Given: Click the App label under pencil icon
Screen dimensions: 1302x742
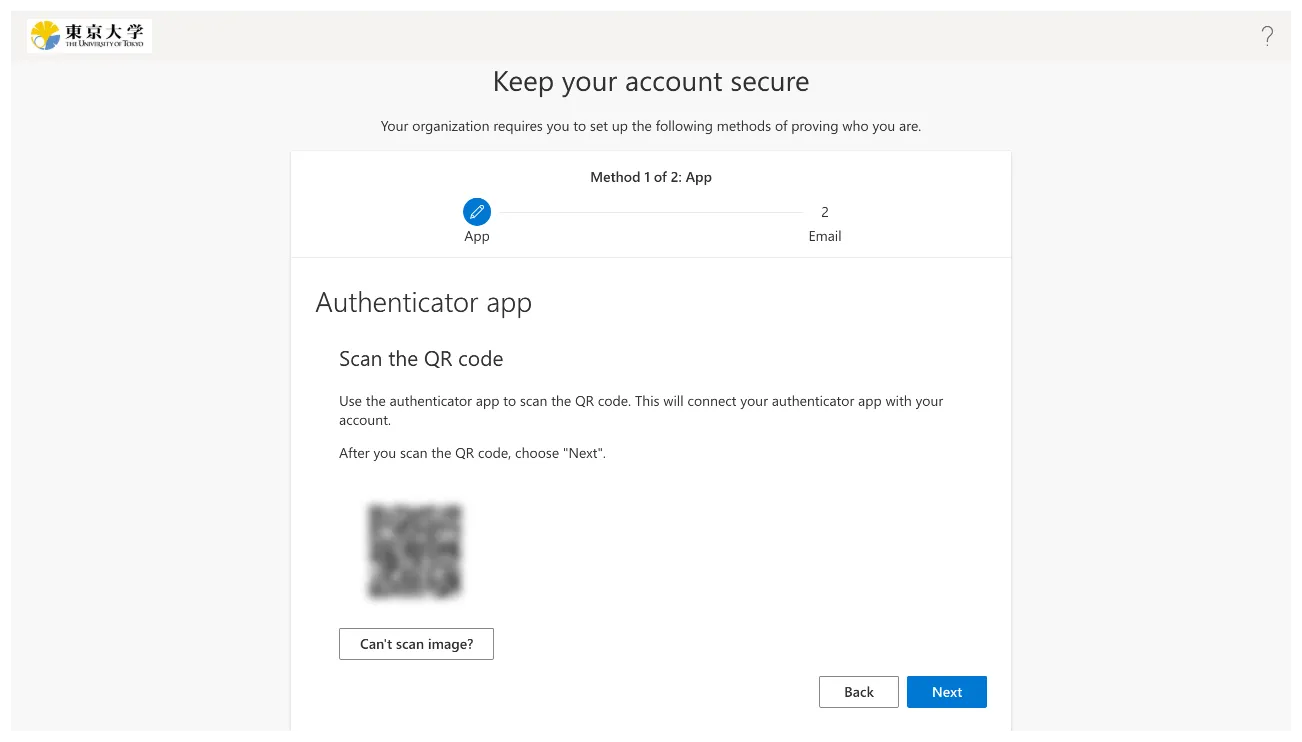Looking at the screenshot, I should pyautogui.click(x=477, y=237).
